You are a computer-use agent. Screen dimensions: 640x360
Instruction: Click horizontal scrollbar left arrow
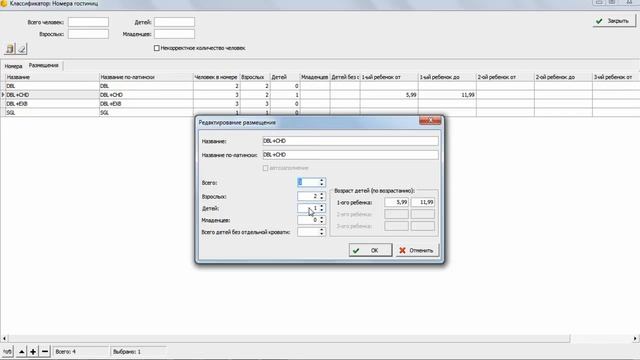pos(4,338)
